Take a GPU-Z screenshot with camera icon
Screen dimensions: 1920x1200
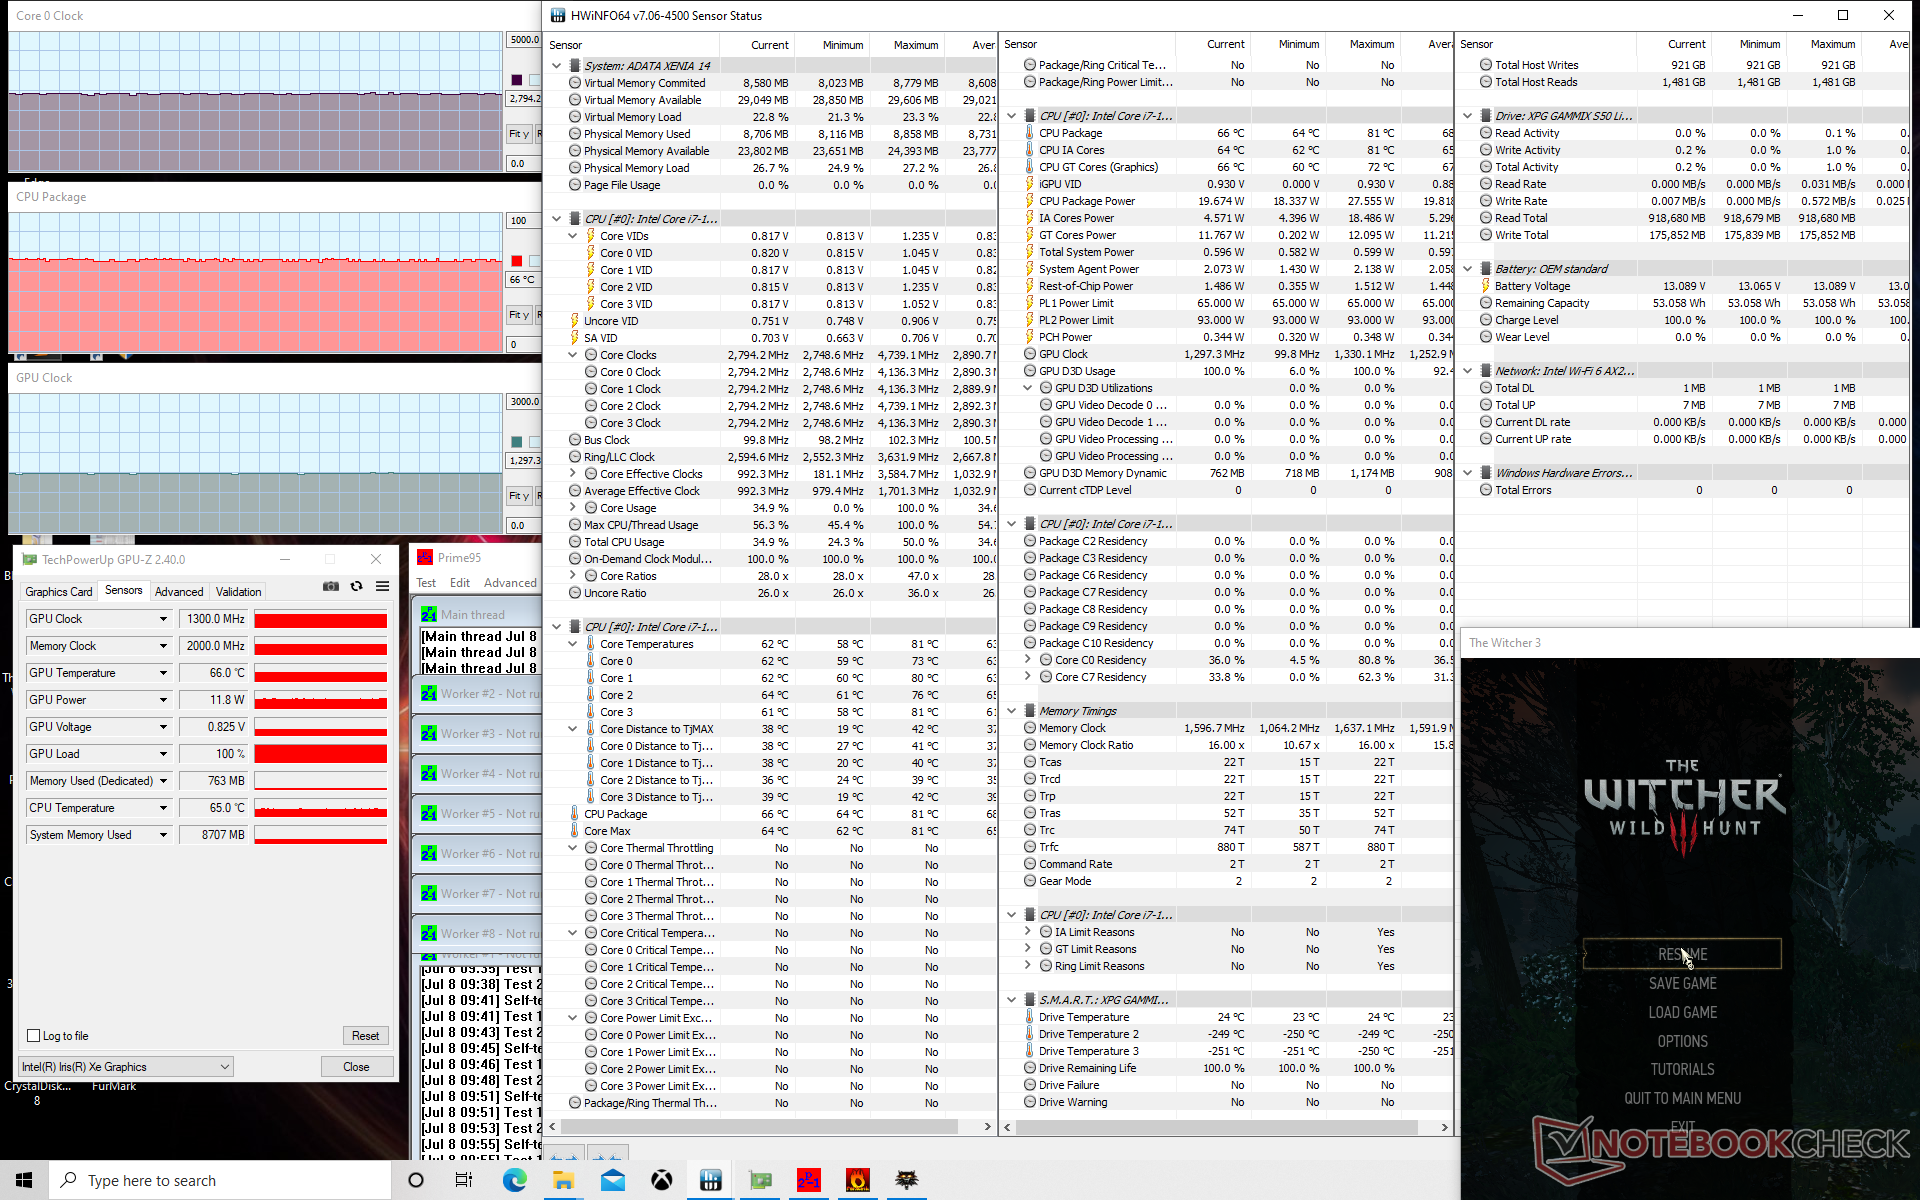(331, 587)
